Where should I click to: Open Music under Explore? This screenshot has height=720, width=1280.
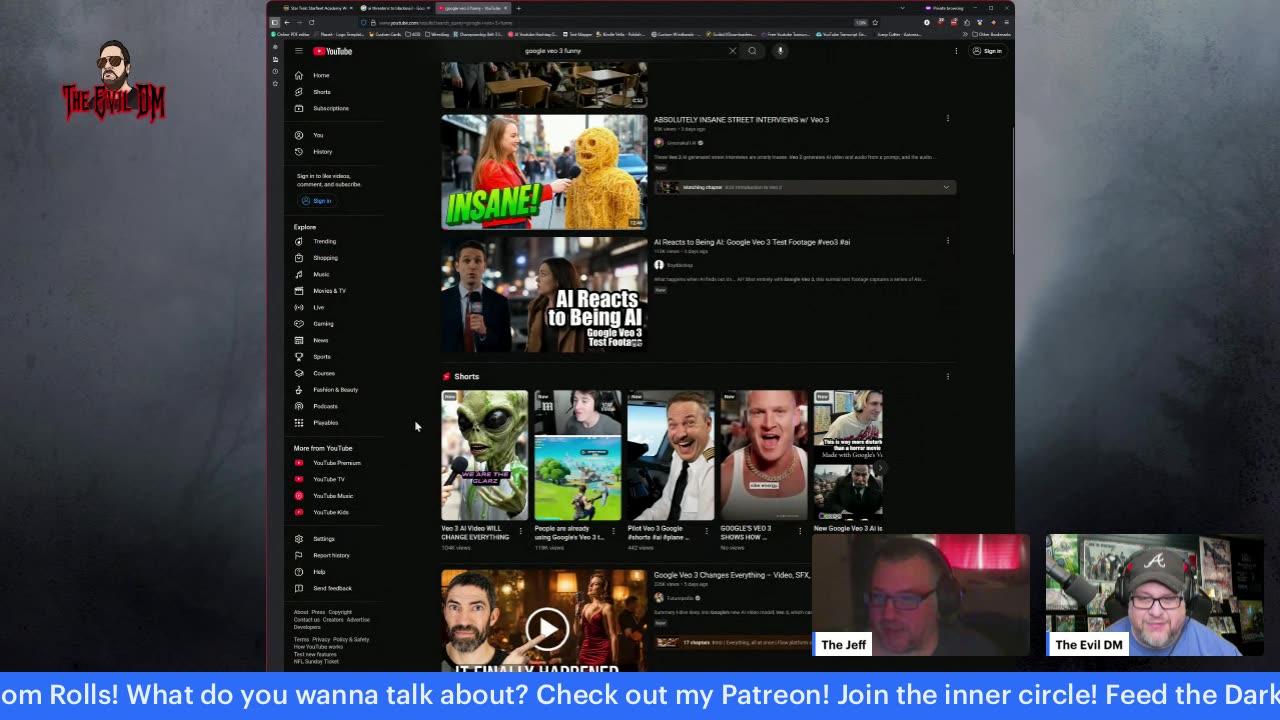(320, 274)
